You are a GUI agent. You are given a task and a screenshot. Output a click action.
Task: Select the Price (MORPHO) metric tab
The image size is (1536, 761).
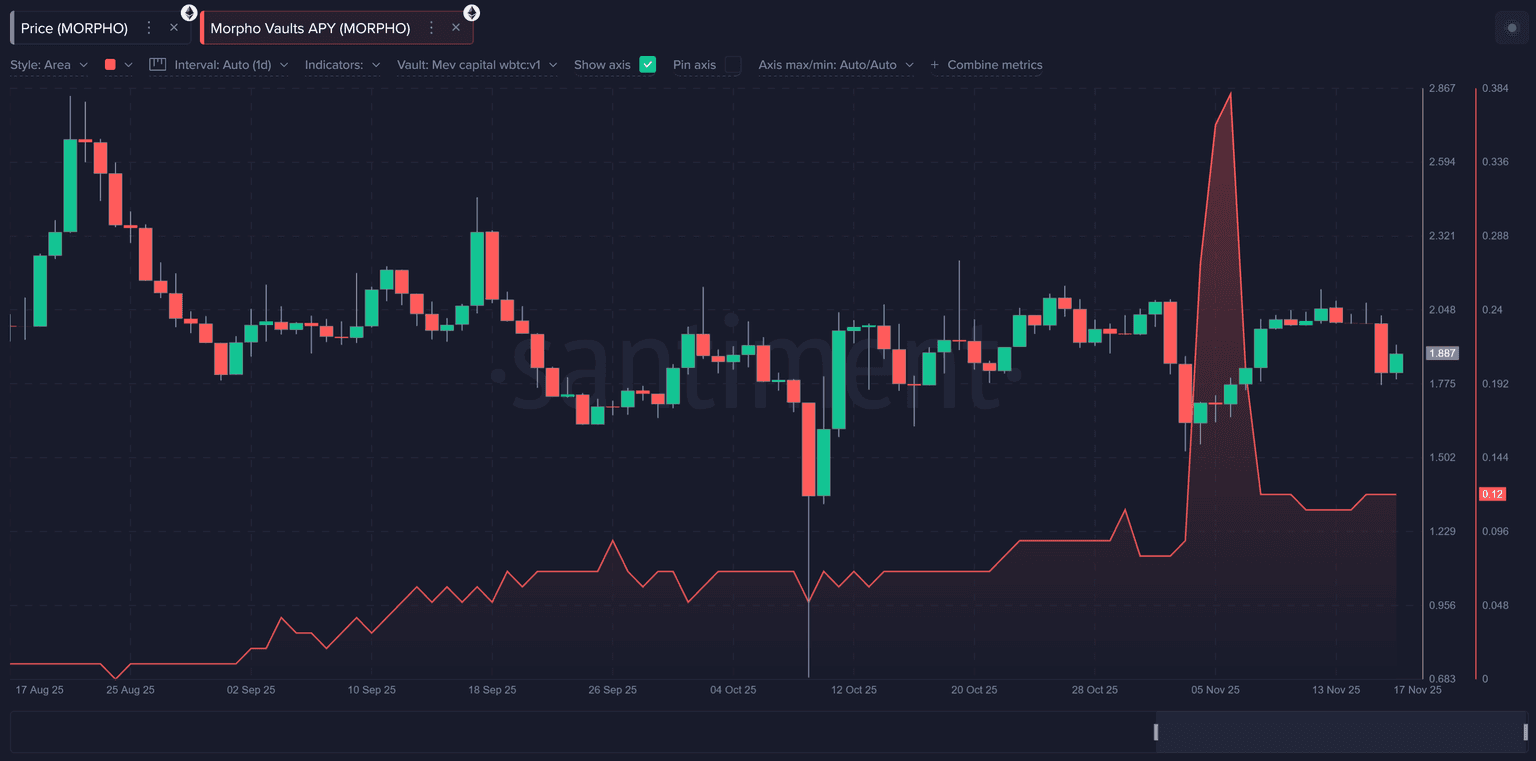click(x=74, y=28)
